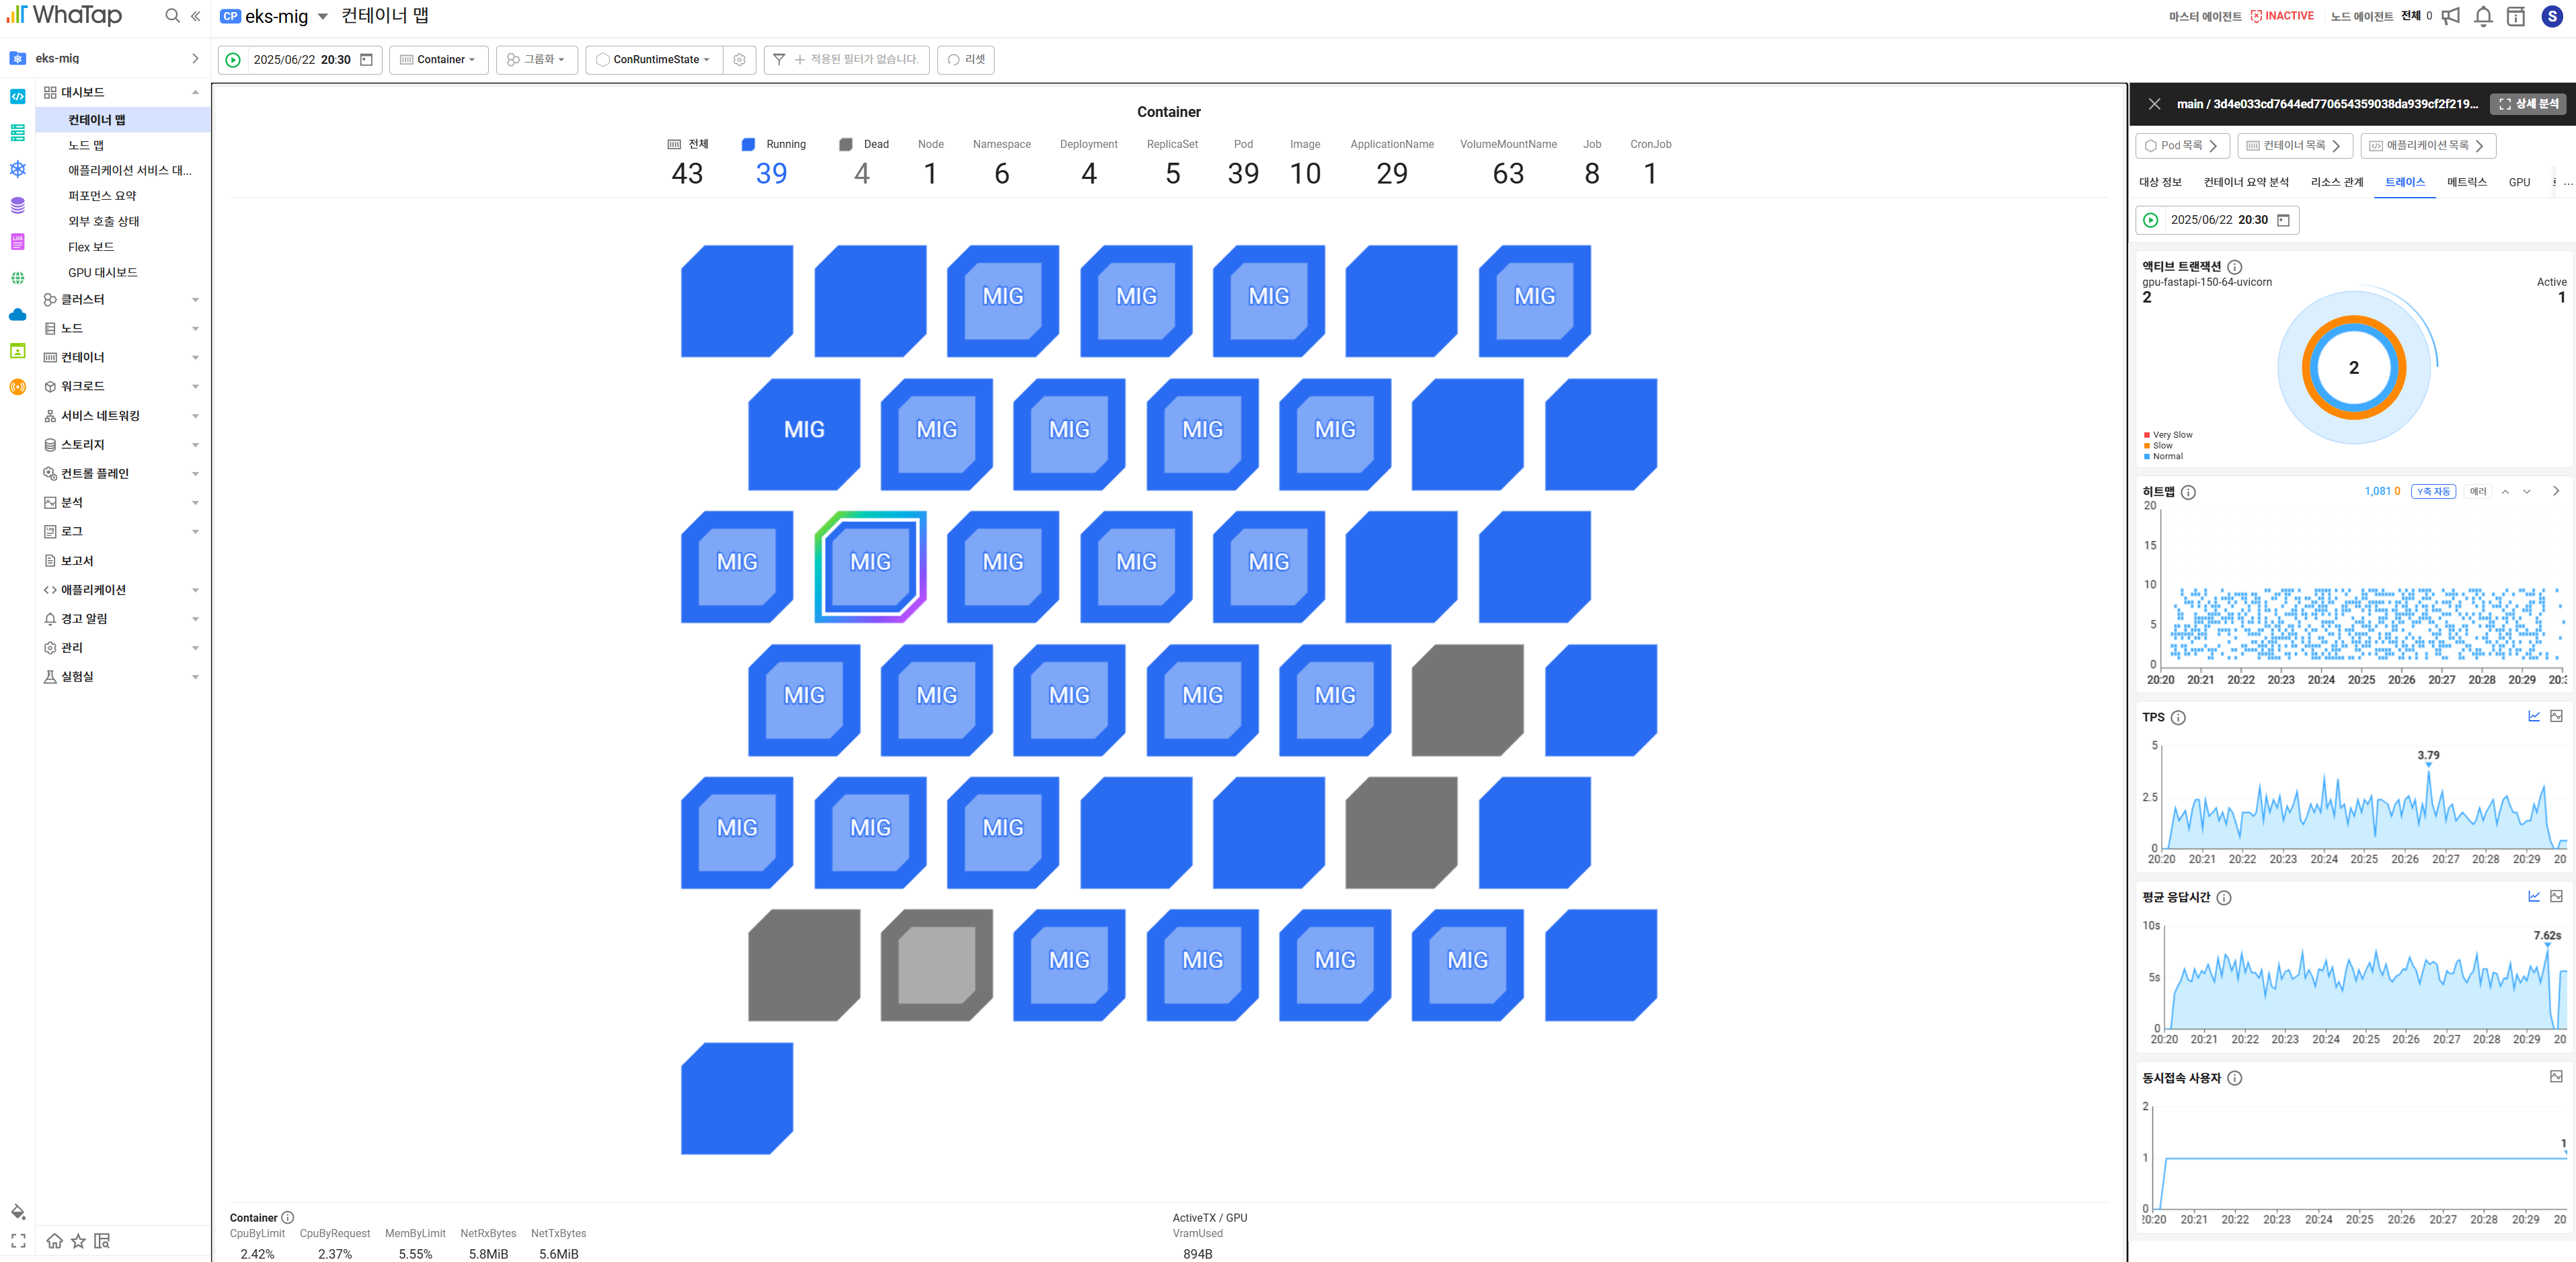Select the light gray dead container tile
The image size is (2576, 1262).
[936, 964]
